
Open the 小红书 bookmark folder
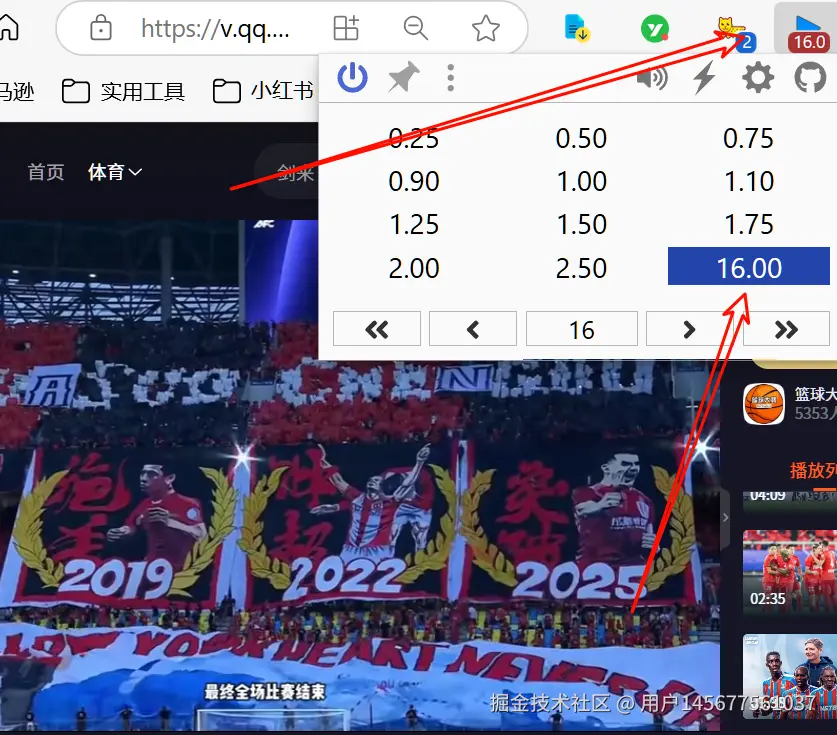point(263,91)
